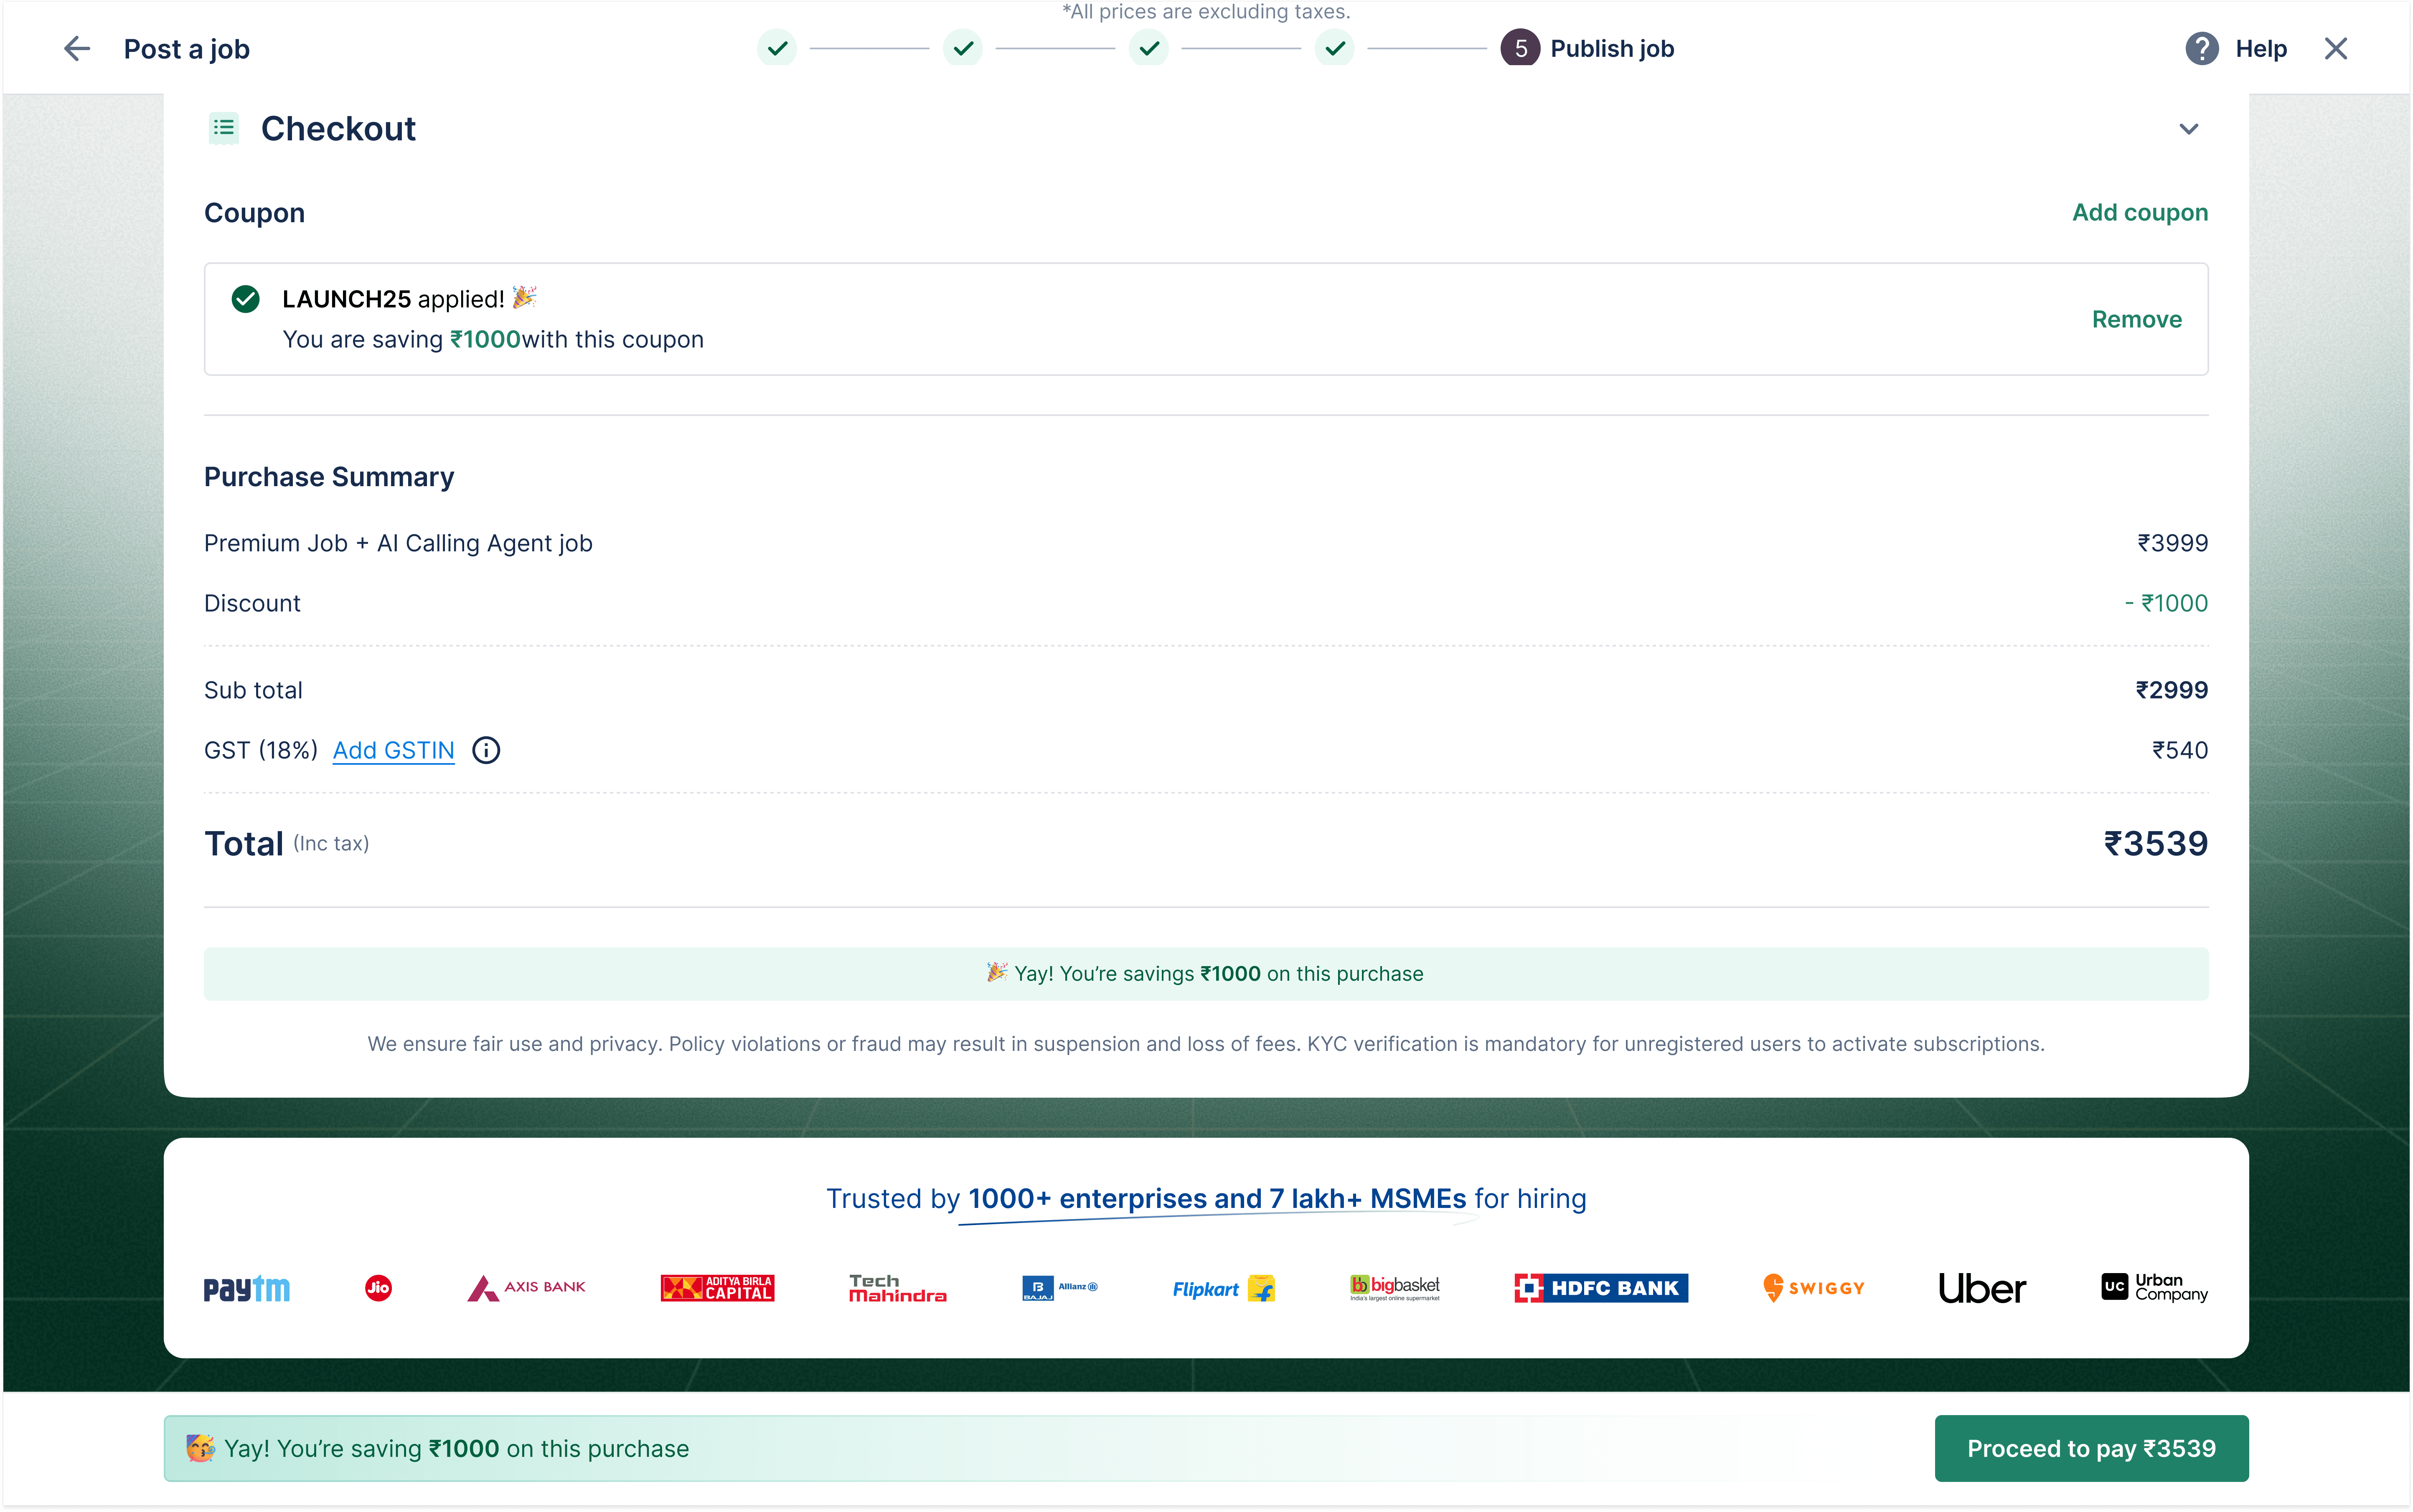Screen dimensions: 2413x1512
Task: Click the Flipkart logo
Action: (x=1224, y=1288)
